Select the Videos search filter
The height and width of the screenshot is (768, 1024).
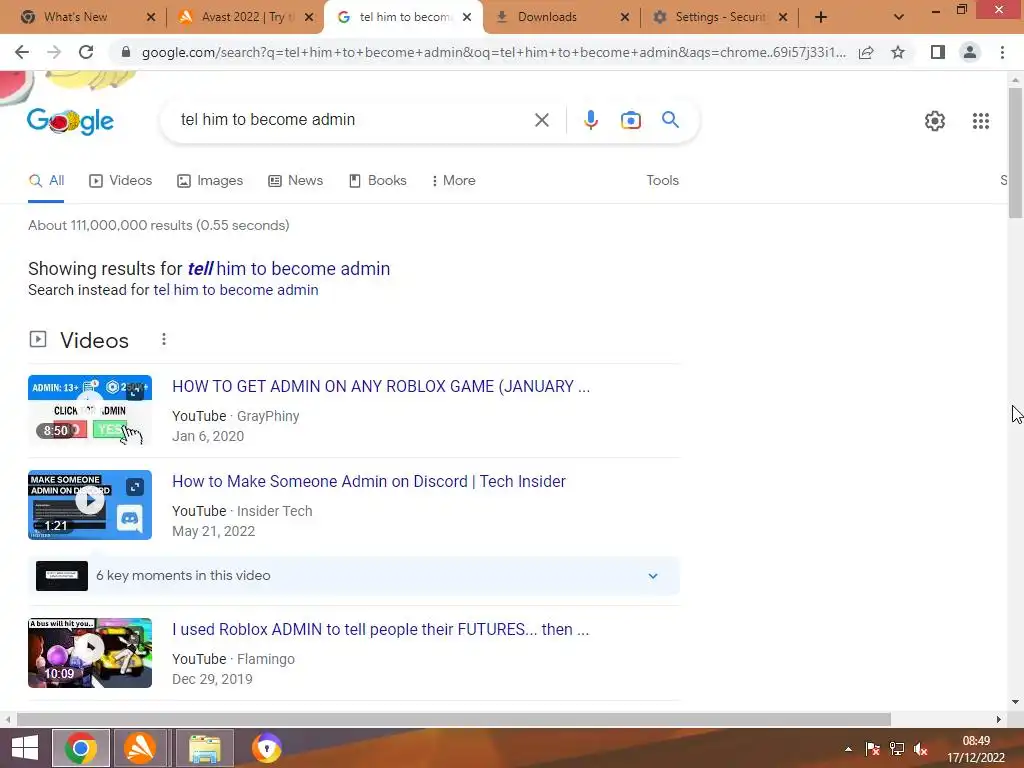pyautogui.click(x=121, y=181)
